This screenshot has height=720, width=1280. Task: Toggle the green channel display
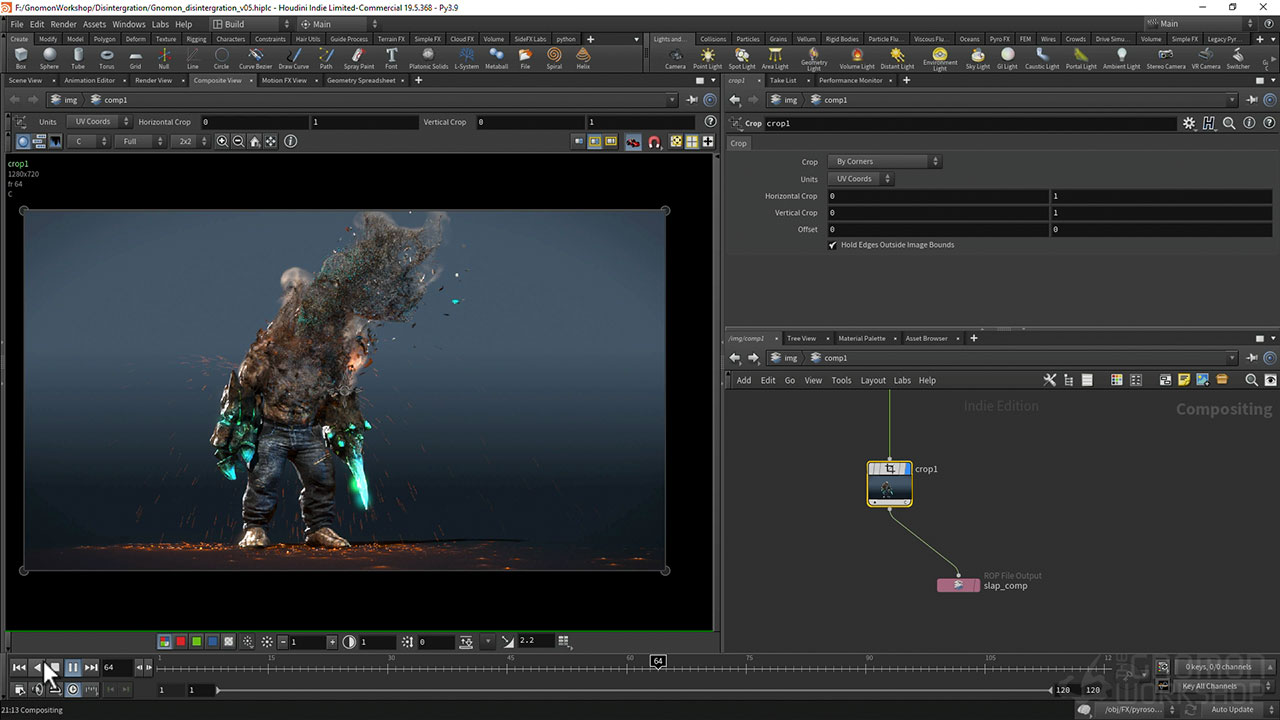coord(196,642)
